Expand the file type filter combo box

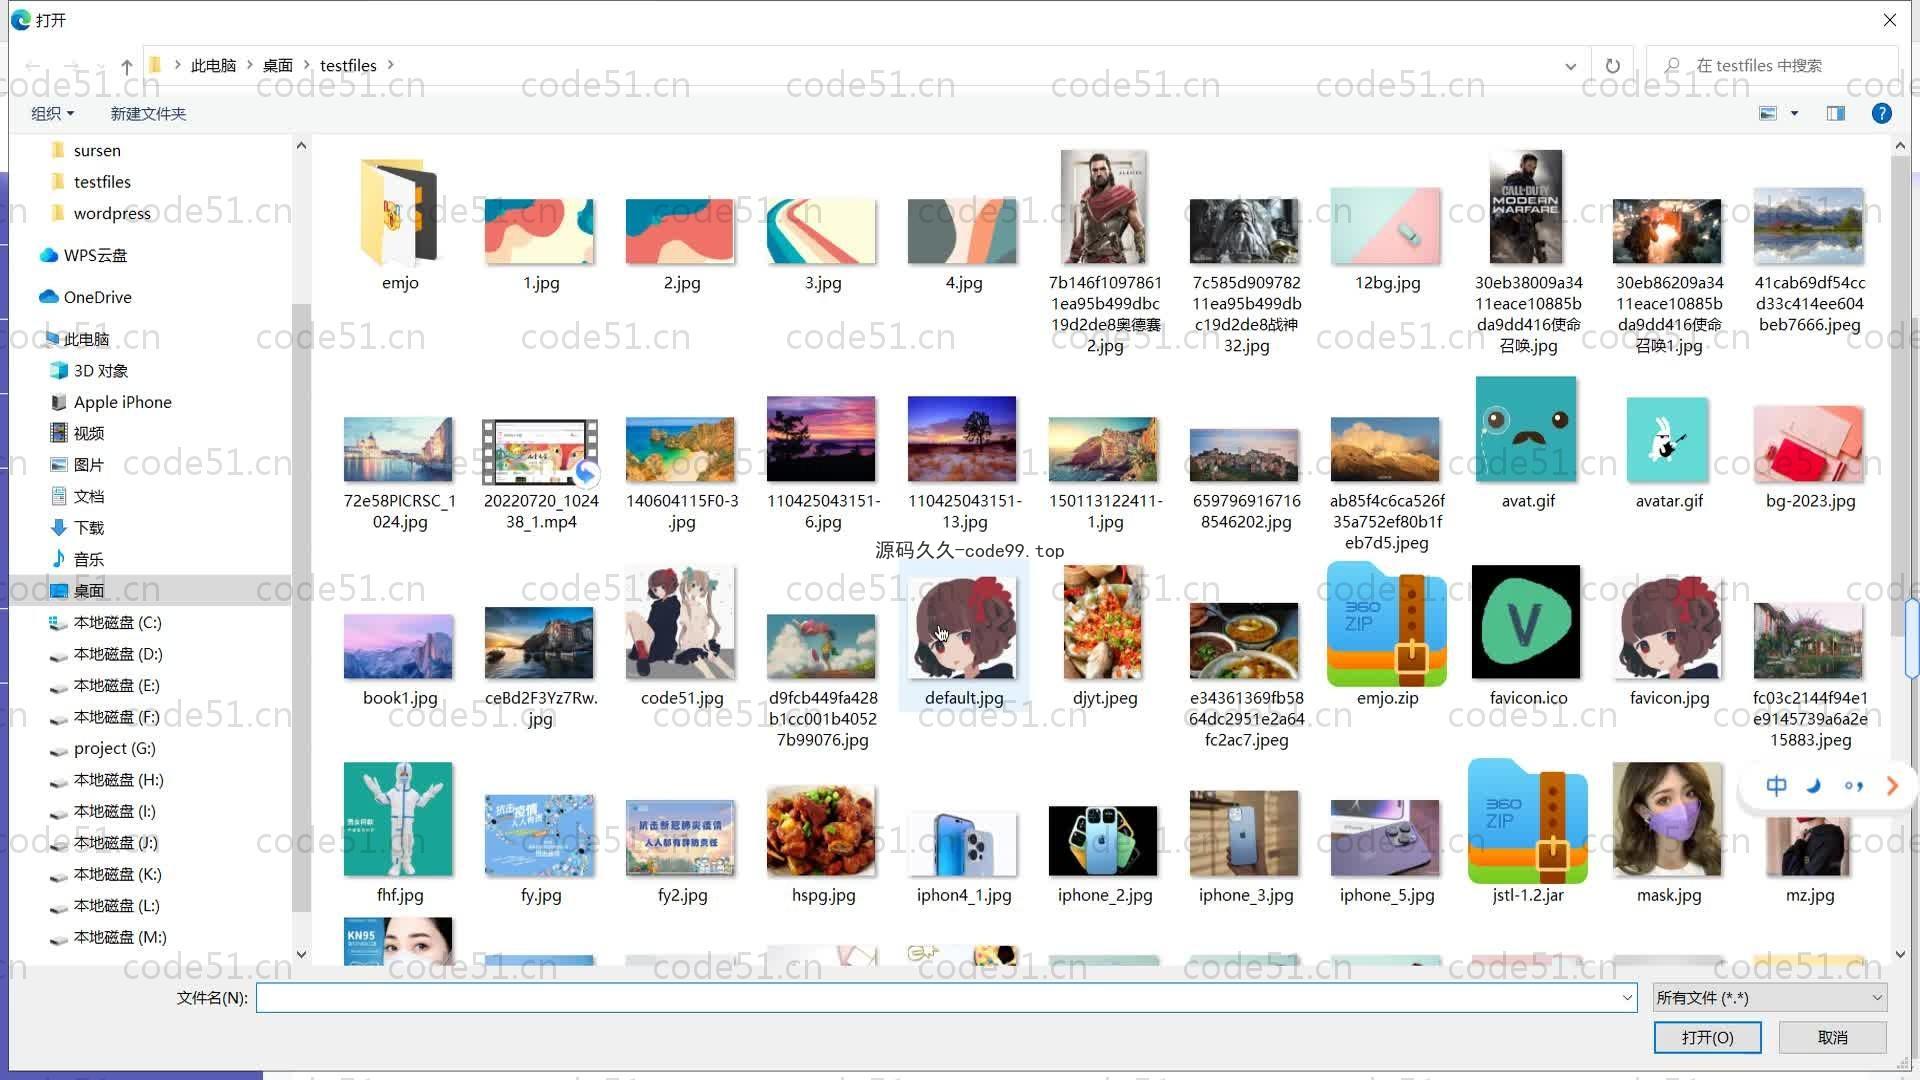tap(1768, 997)
